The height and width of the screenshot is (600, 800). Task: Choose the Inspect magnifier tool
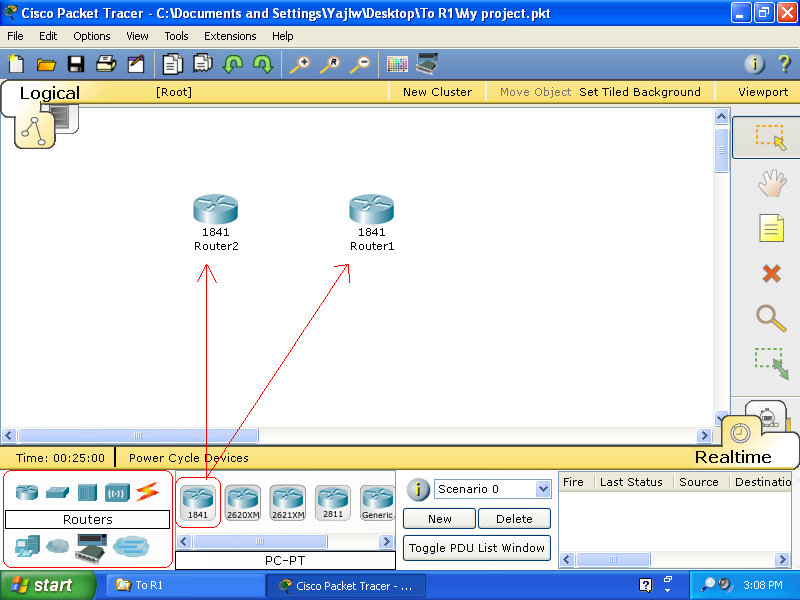pyautogui.click(x=771, y=318)
